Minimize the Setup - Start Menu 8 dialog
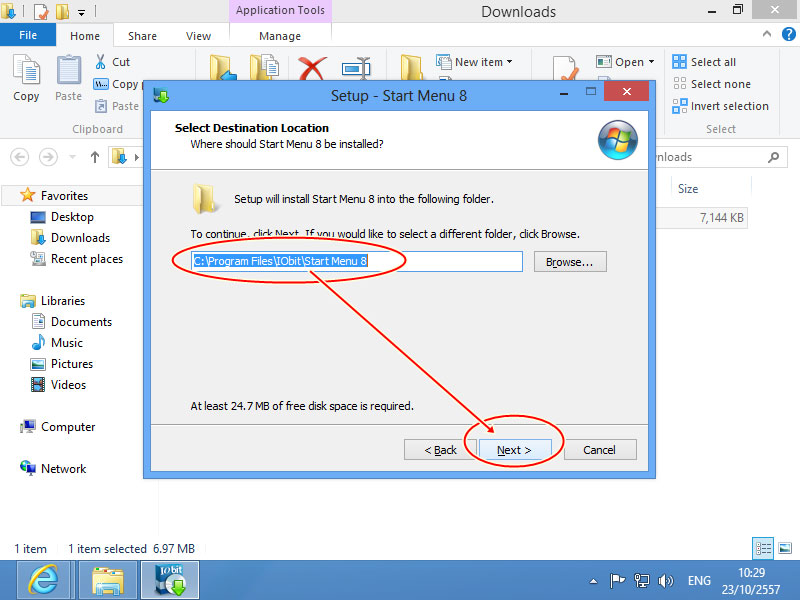 pos(564,93)
